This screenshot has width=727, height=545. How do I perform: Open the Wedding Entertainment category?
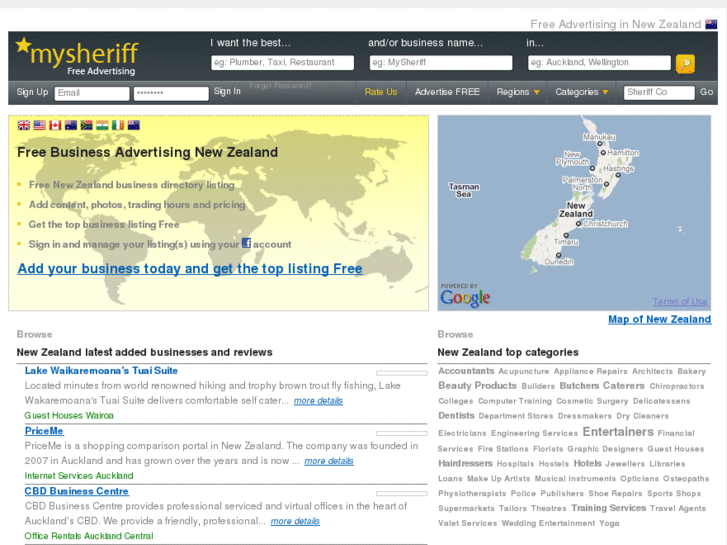(548, 523)
